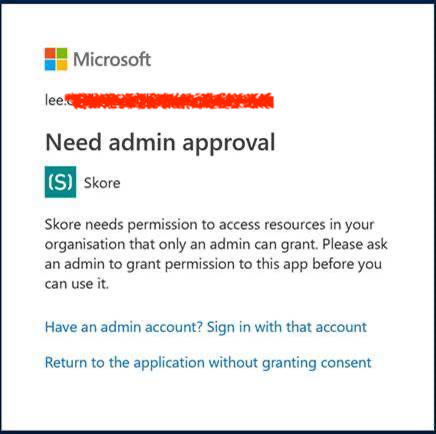This screenshot has height=434, width=436.
Task: Click the green square in Microsoft logo
Action: pos(62,53)
